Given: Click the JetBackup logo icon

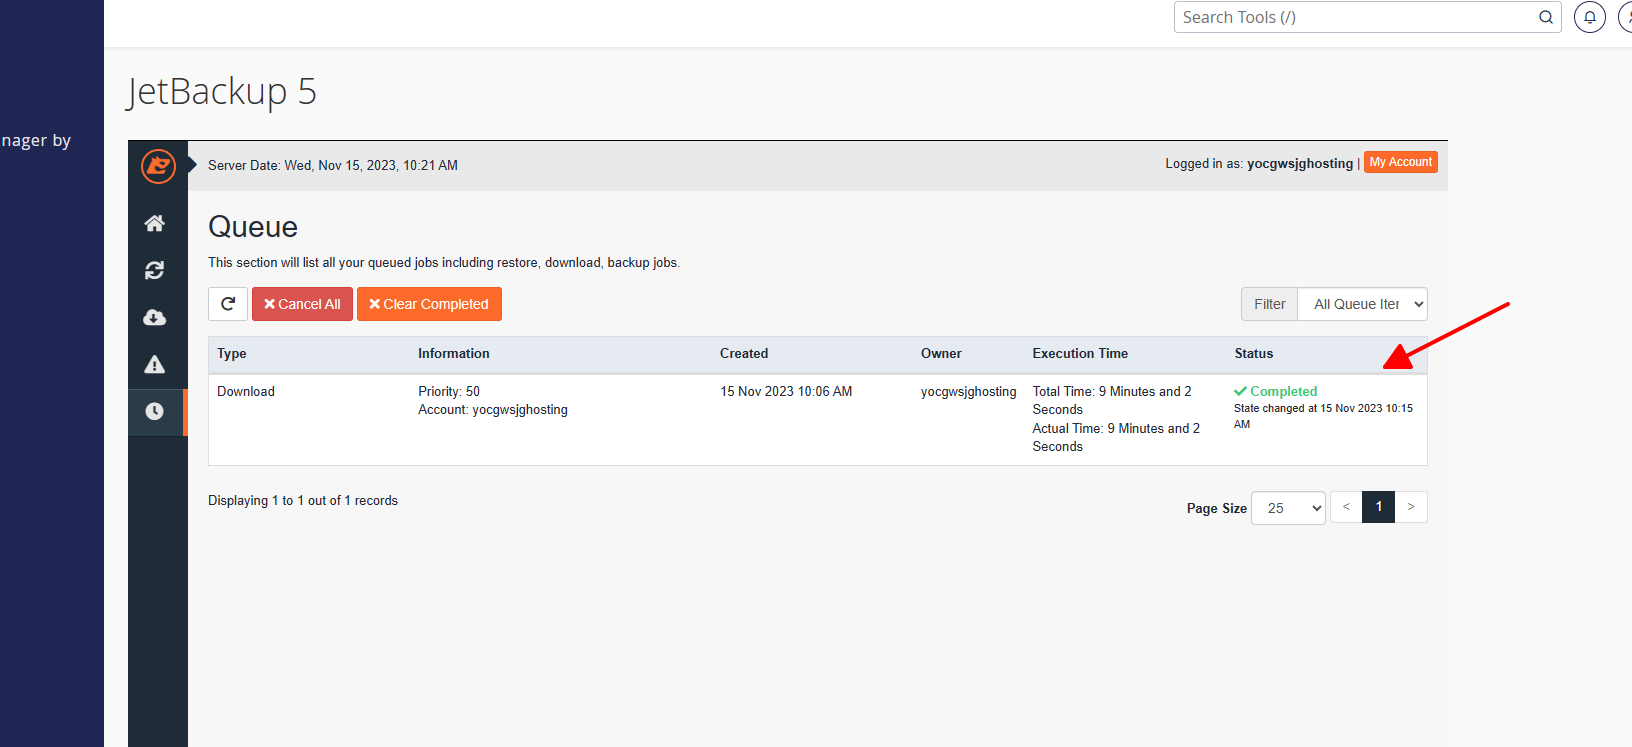Looking at the screenshot, I should 158,166.
